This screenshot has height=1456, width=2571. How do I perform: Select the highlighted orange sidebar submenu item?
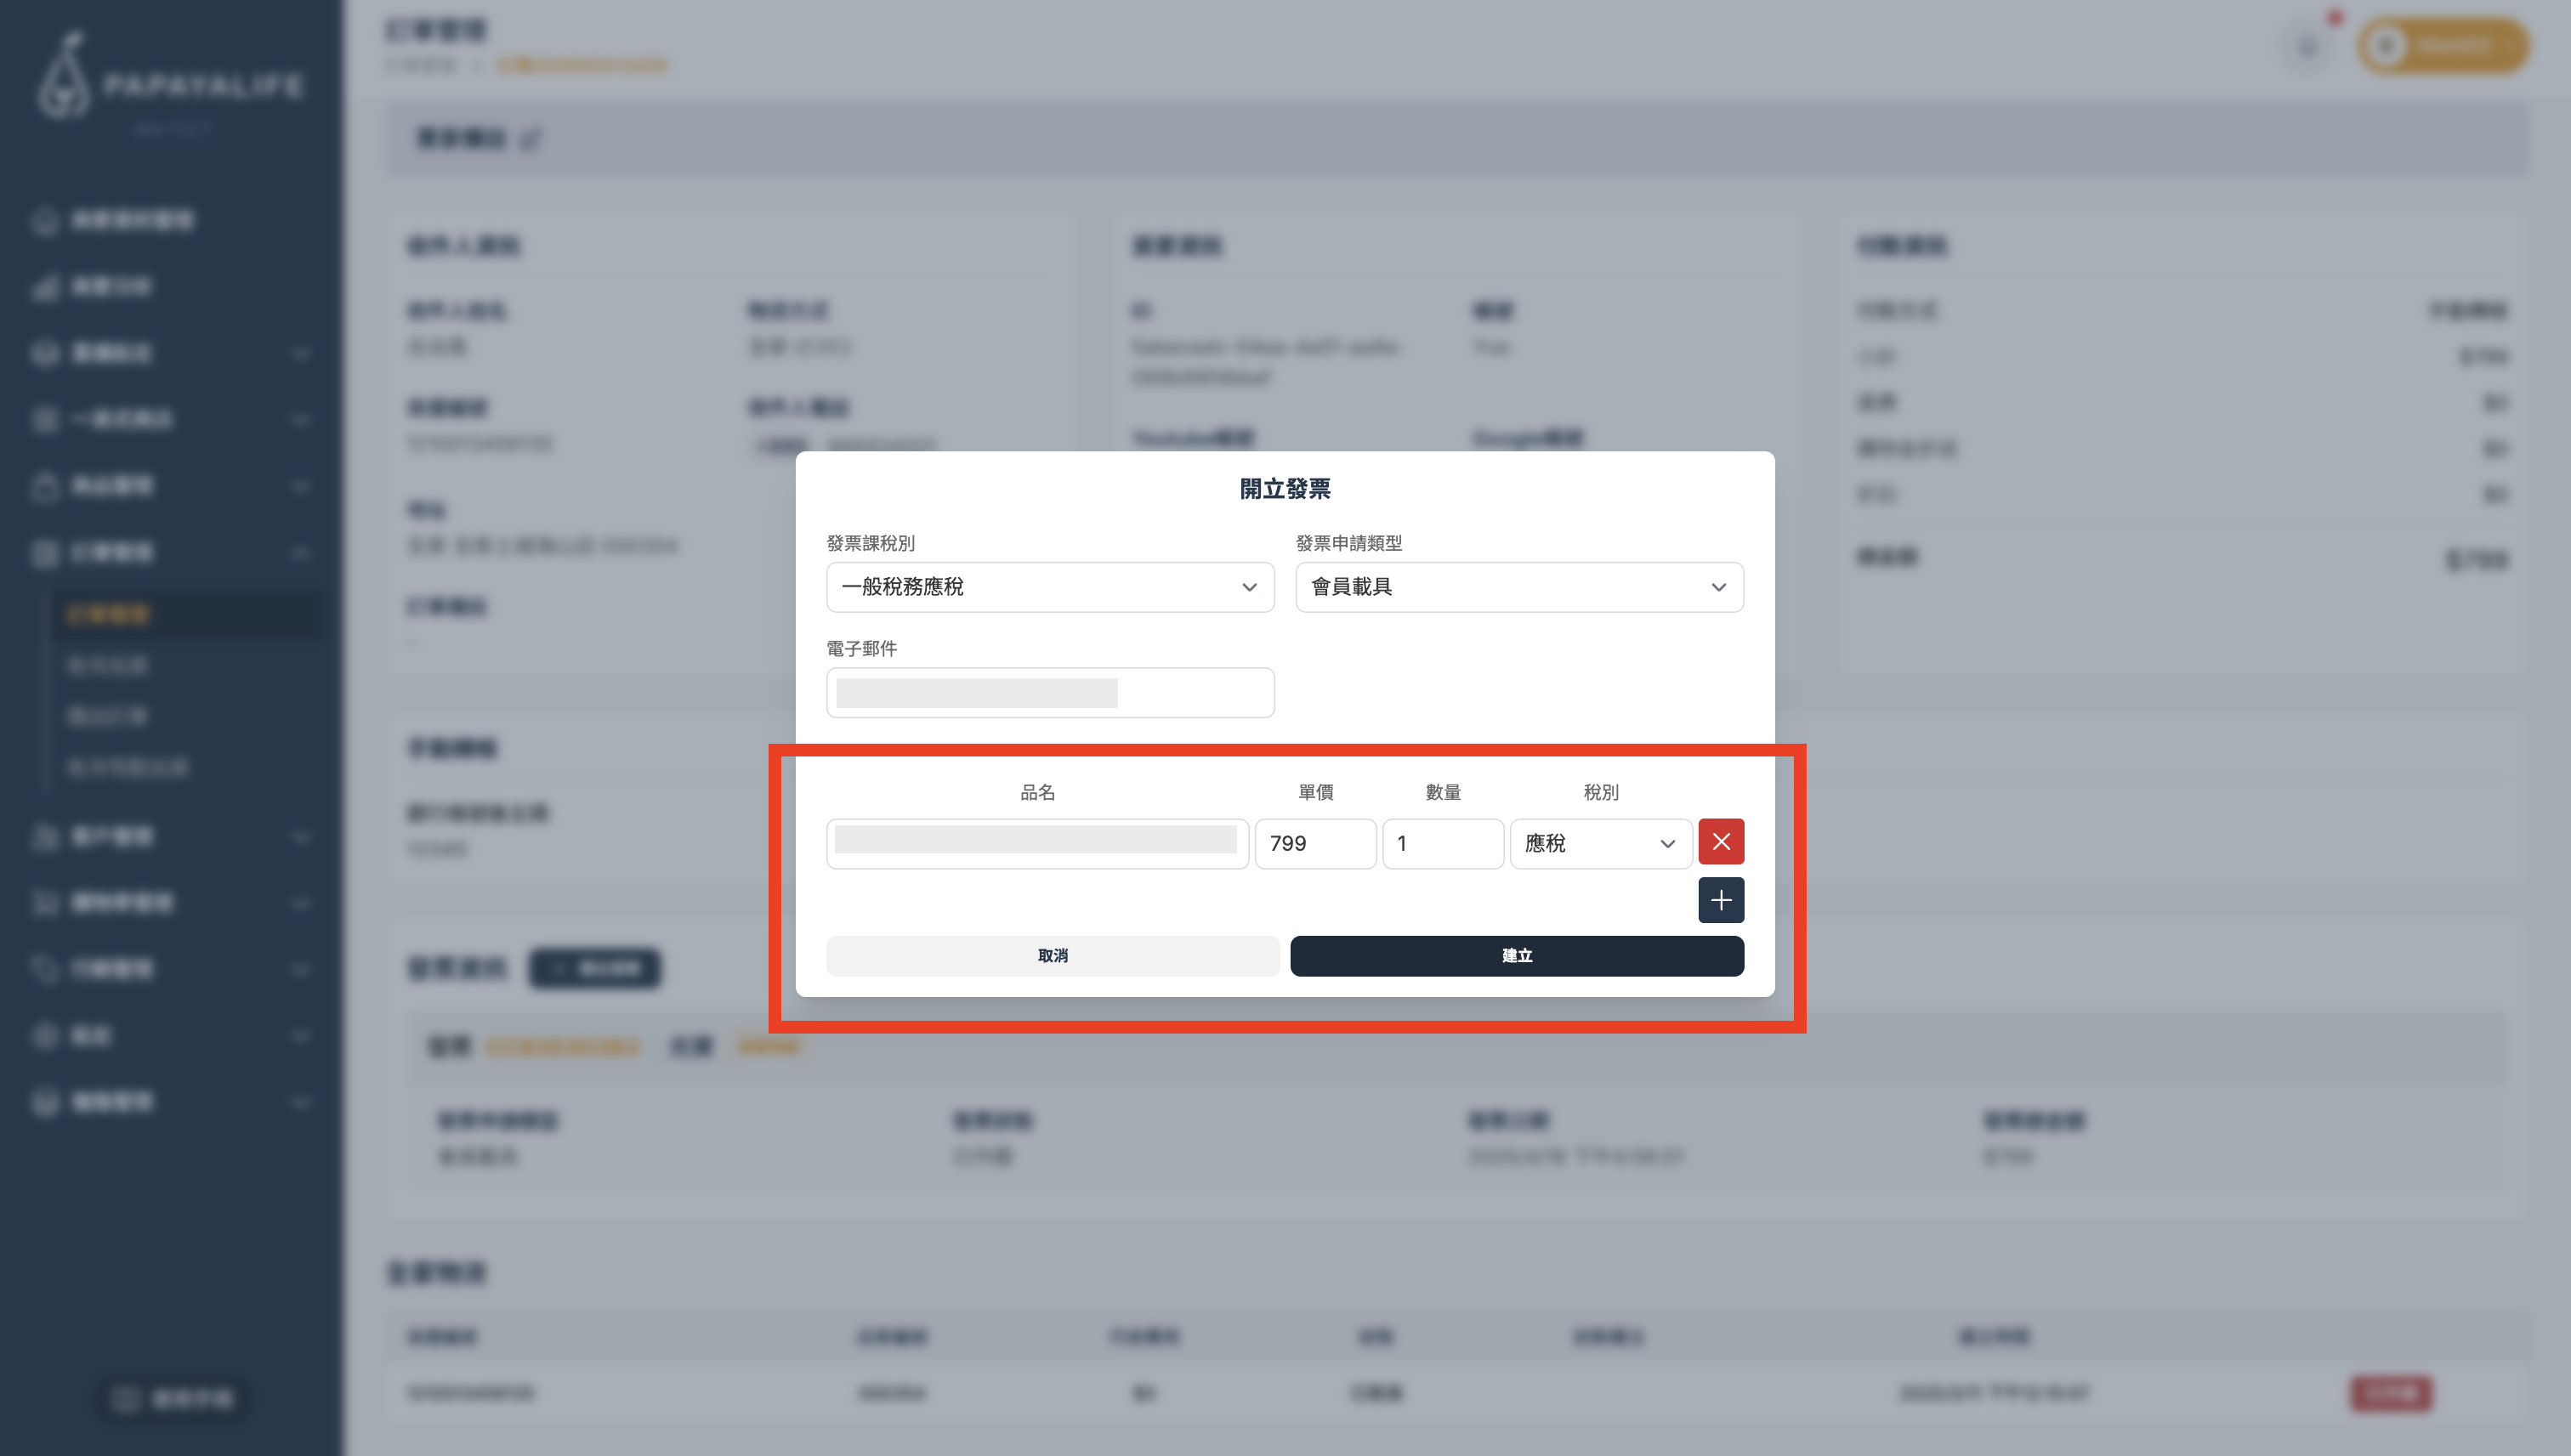click(108, 614)
